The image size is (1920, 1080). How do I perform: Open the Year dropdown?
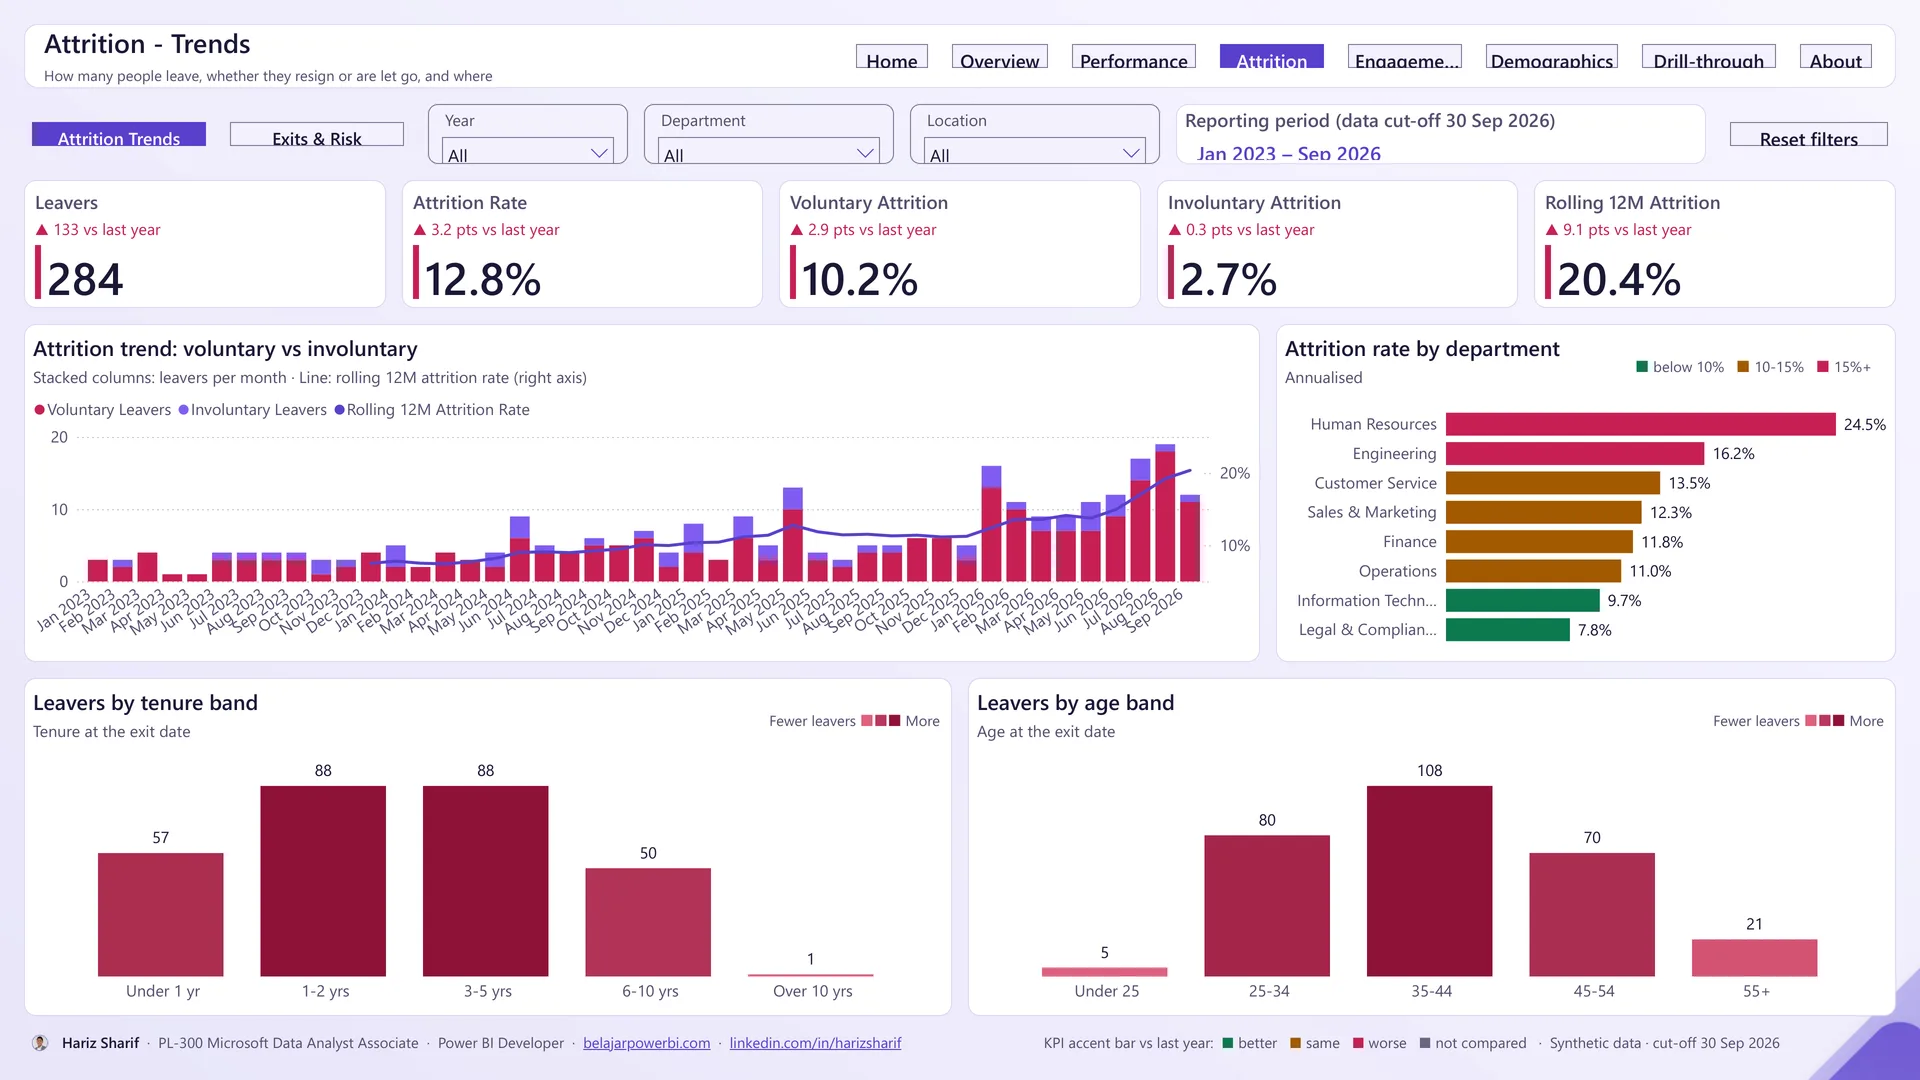click(528, 152)
